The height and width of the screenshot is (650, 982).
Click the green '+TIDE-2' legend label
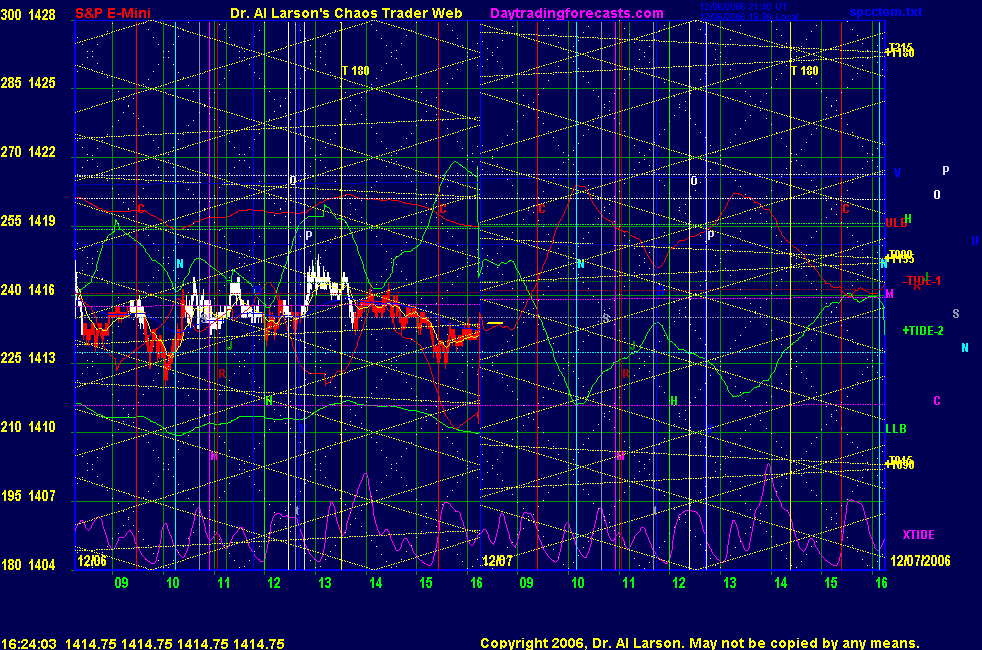pyautogui.click(x=923, y=331)
